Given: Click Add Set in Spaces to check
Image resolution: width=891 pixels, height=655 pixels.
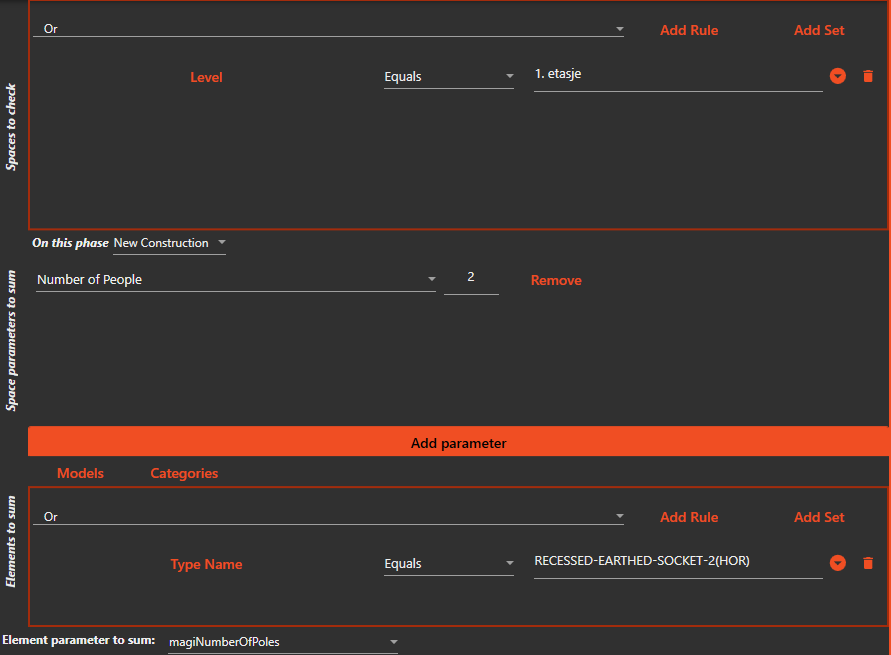Looking at the screenshot, I should [819, 30].
